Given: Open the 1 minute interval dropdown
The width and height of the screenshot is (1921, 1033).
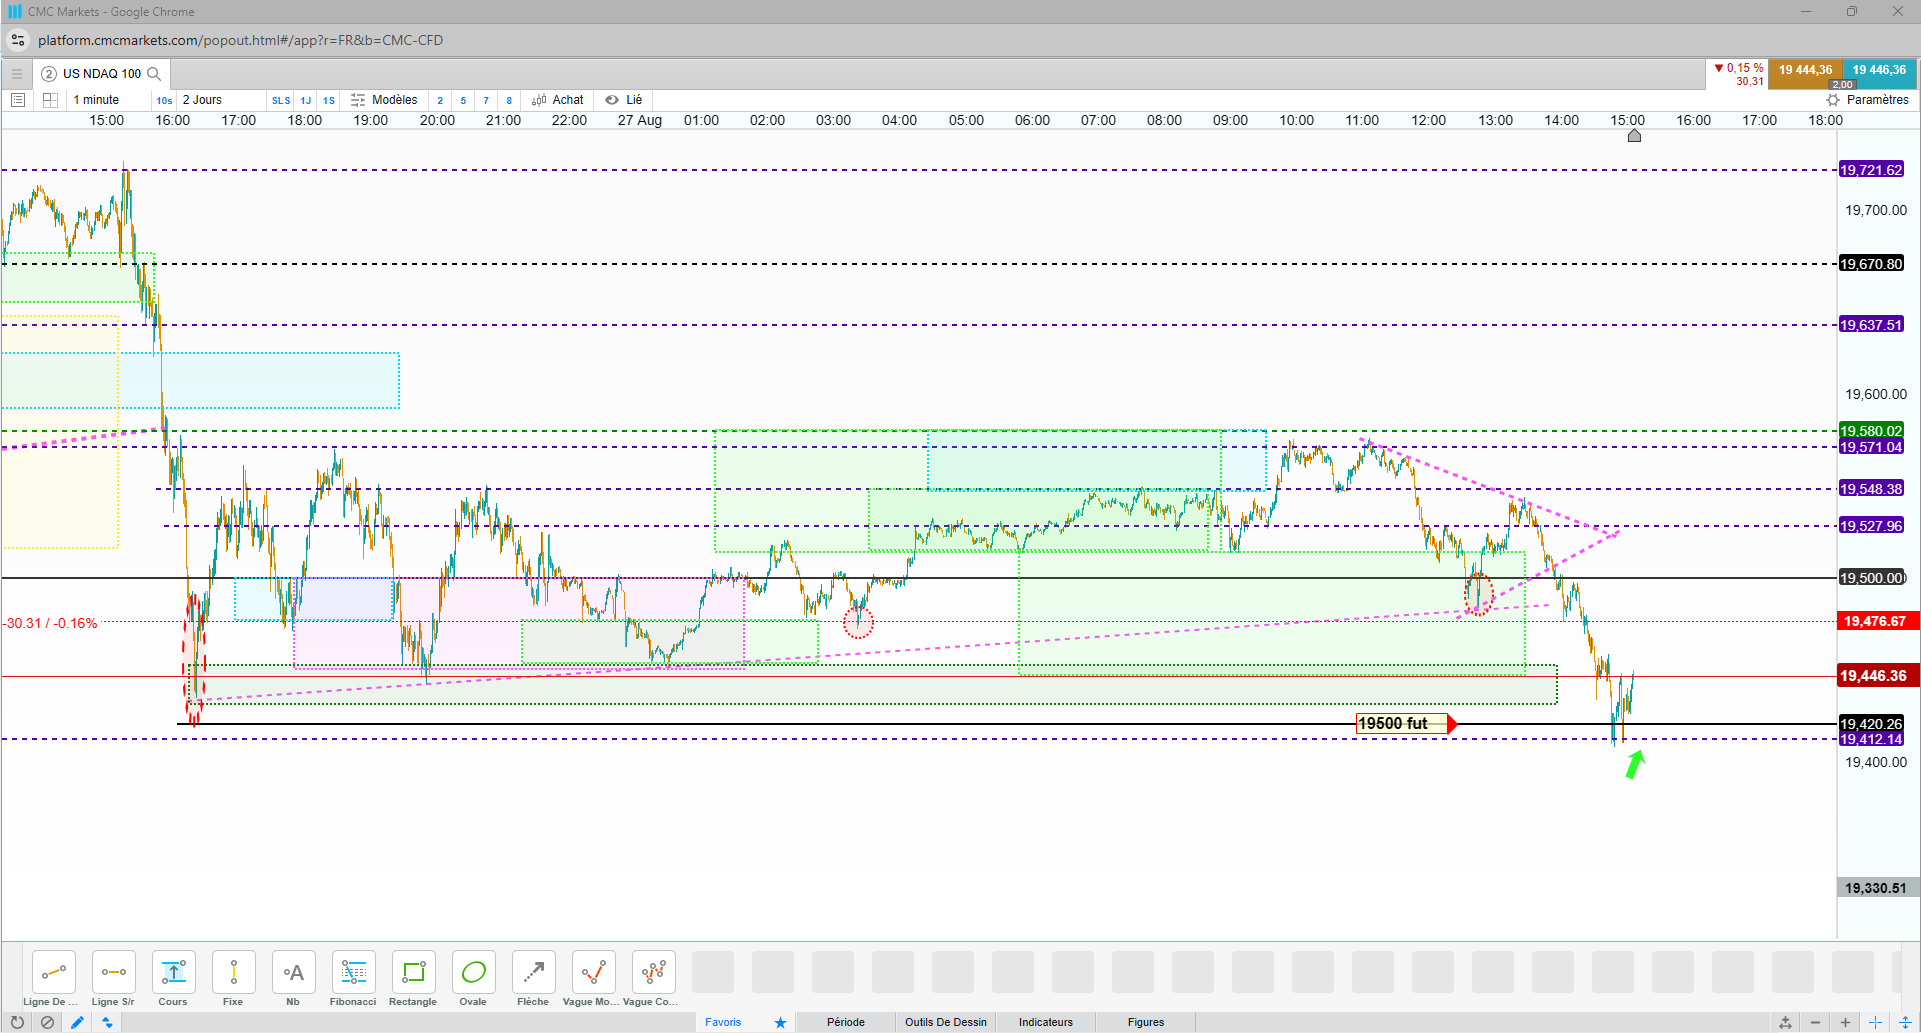Looking at the screenshot, I should [x=96, y=100].
